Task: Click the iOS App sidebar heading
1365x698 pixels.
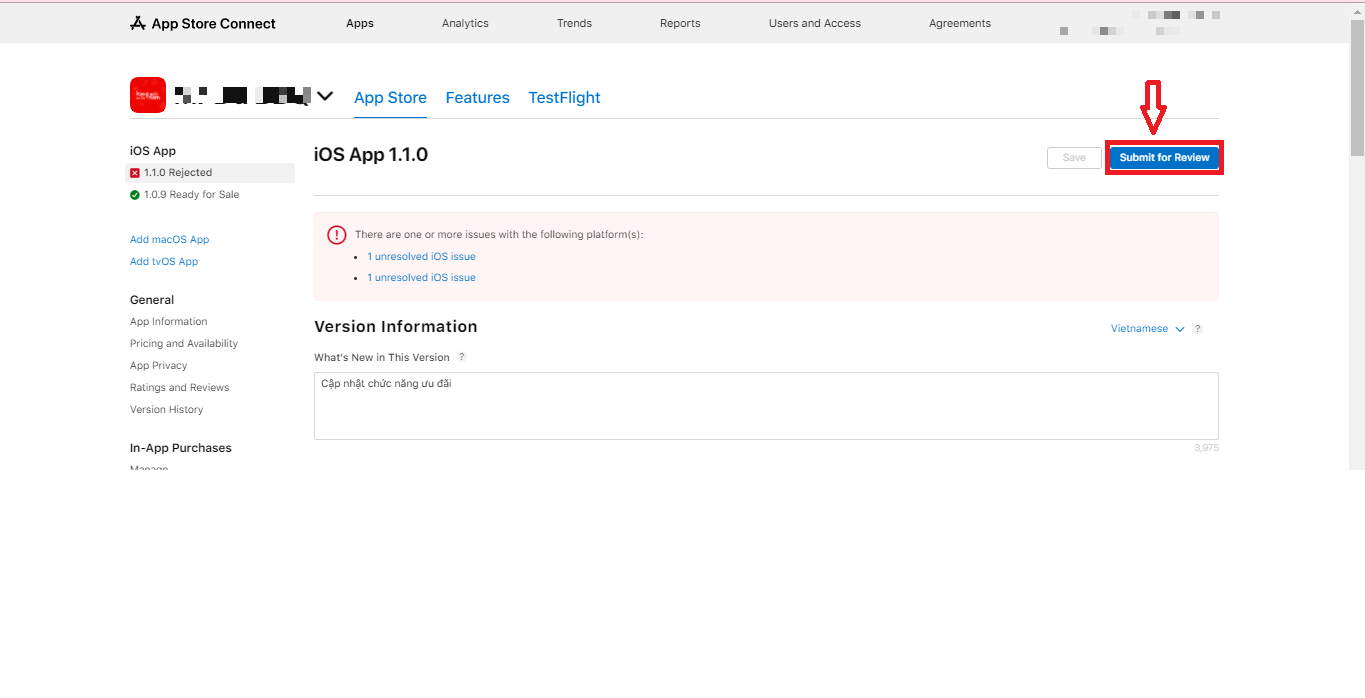Action: pyautogui.click(x=153, y=151)
